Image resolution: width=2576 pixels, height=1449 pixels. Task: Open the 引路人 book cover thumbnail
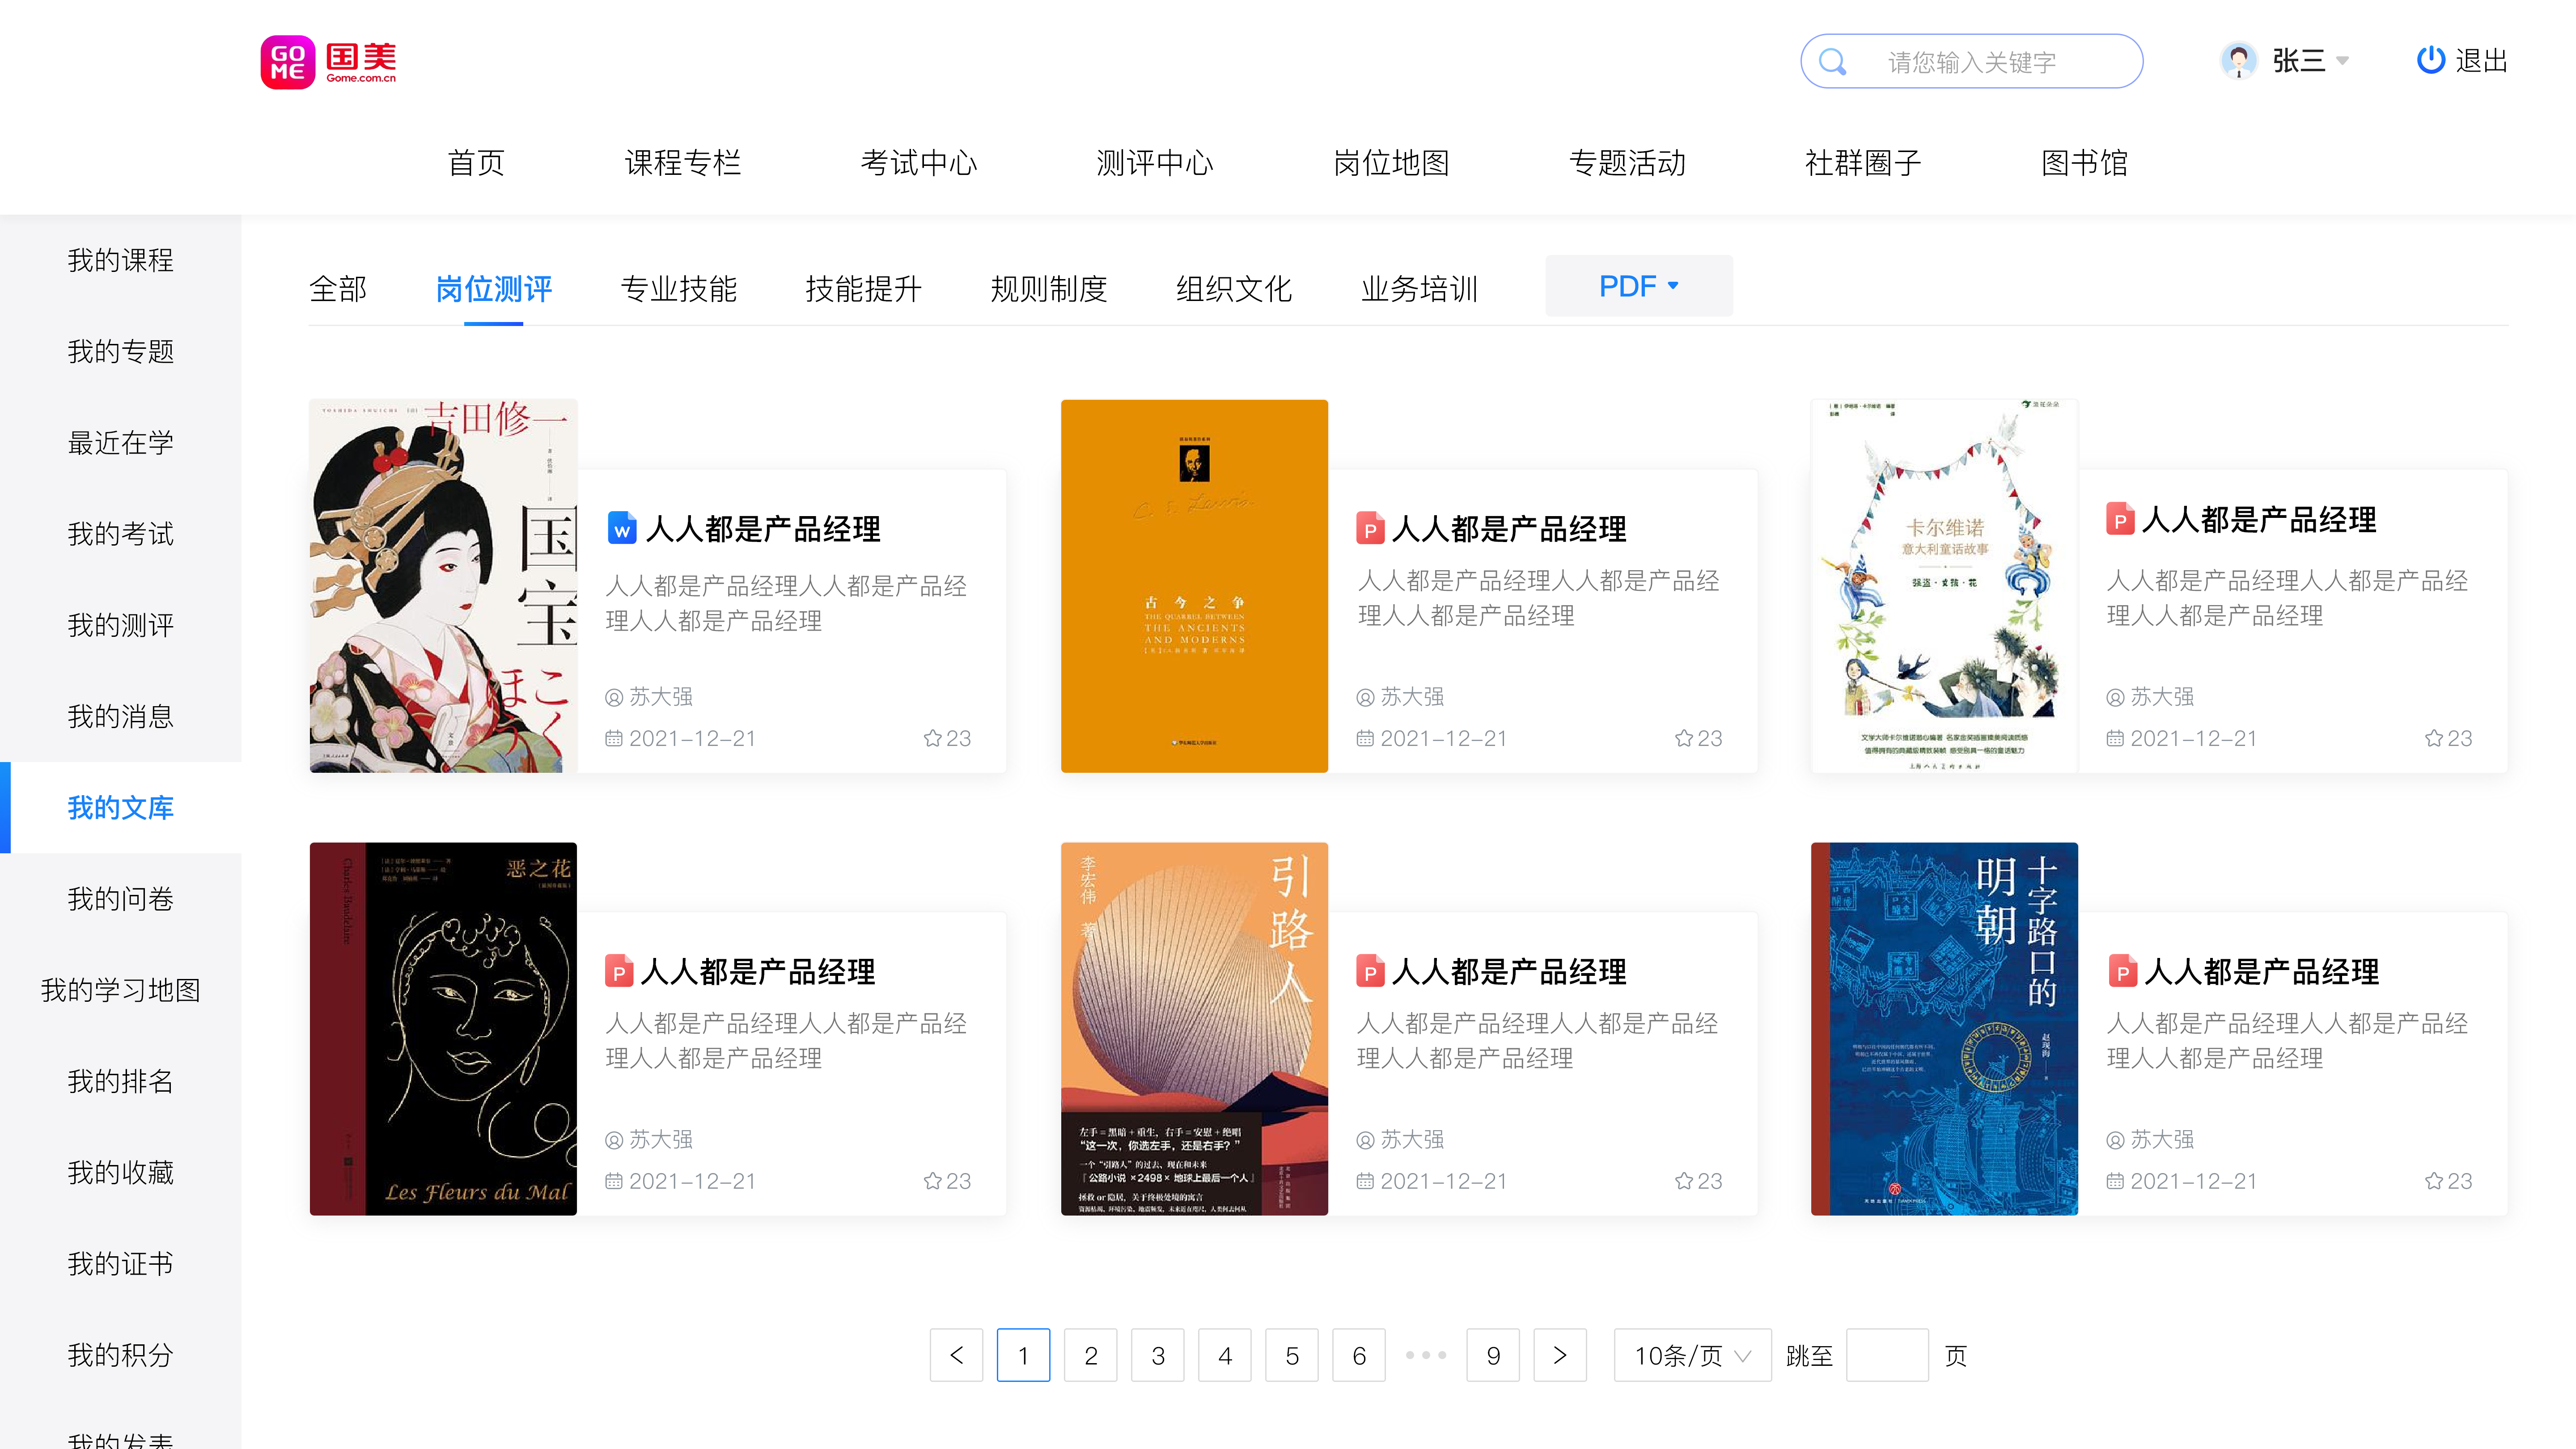[1194, 1029]
